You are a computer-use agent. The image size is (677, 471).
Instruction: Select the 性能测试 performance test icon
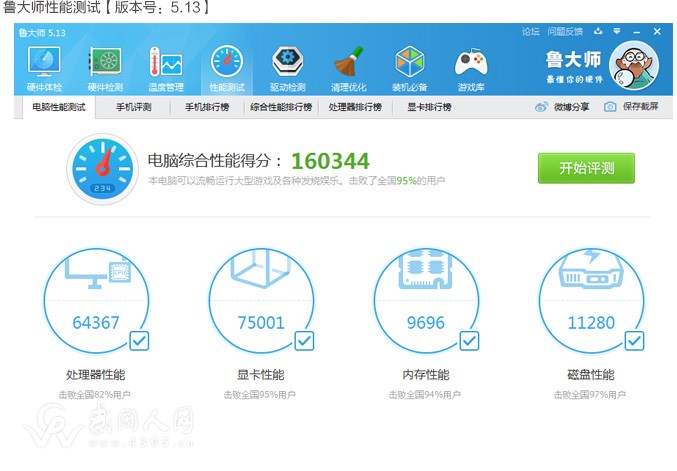coord(227,62)
